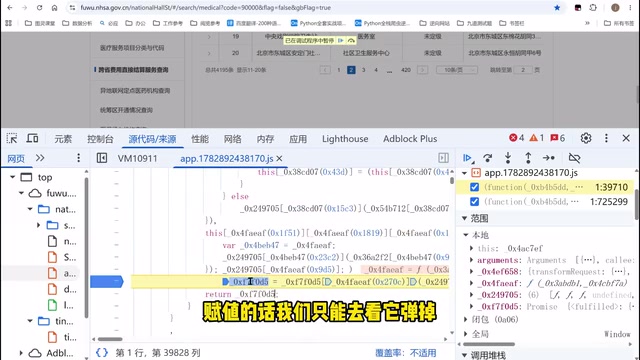
Task: Toggle device toolbar emulation
Action: point(32,138)
